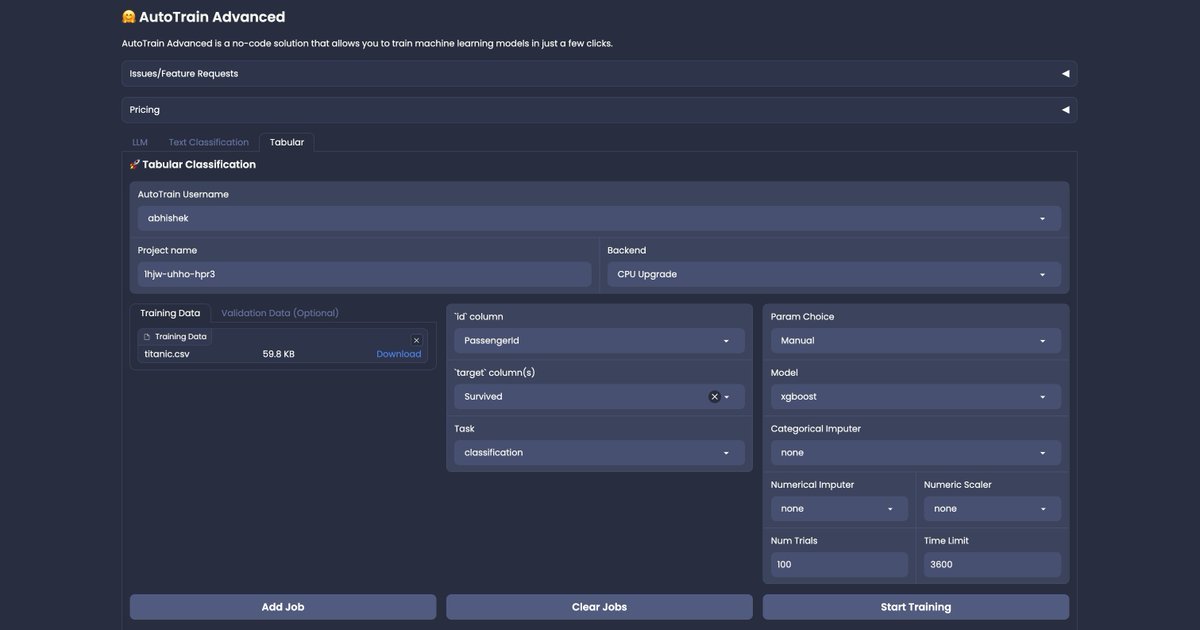
Task: Open the Backend dropdown showing CPU Upgrade
Action: pyautogui.click(x=834, y=274)
